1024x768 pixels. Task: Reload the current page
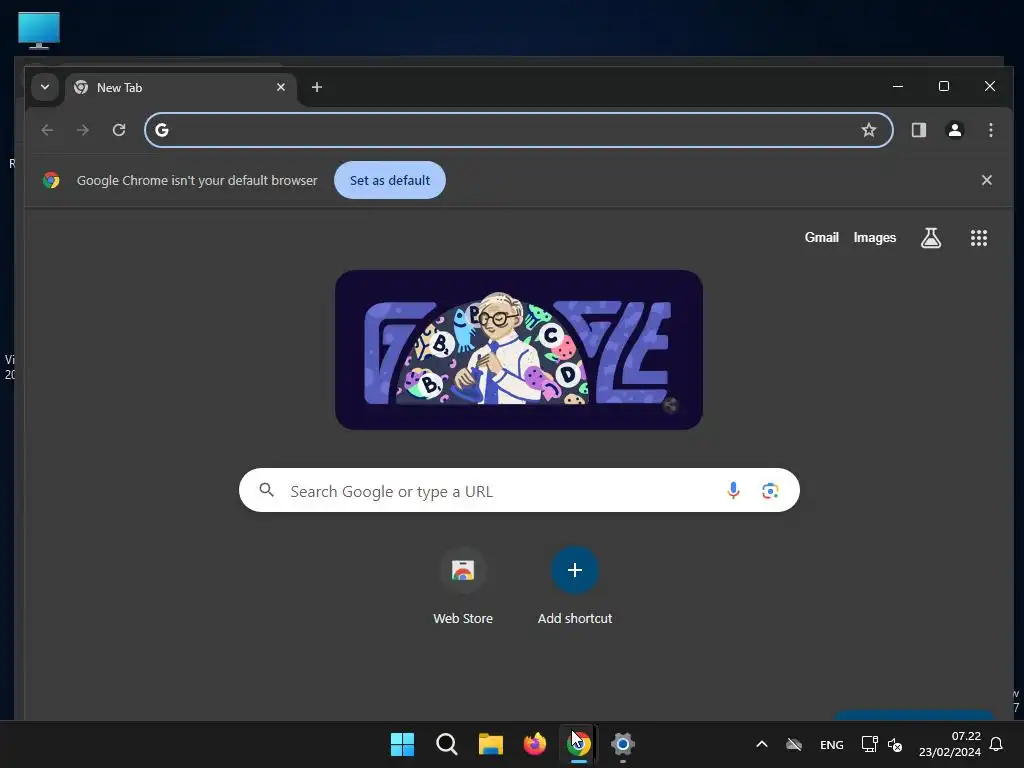119,130
